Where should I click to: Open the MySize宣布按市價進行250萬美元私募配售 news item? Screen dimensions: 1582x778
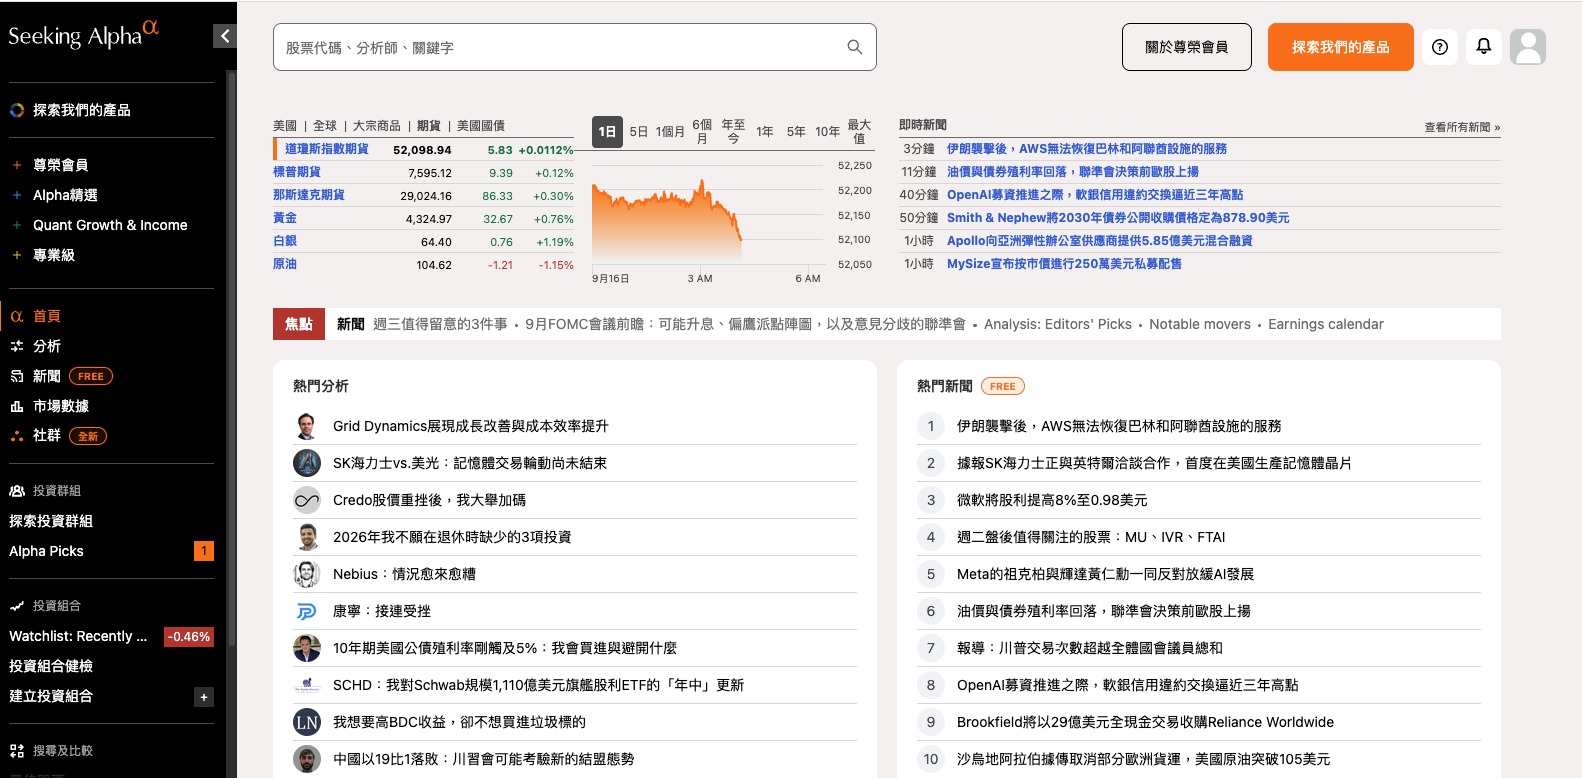coord(1064,264)
